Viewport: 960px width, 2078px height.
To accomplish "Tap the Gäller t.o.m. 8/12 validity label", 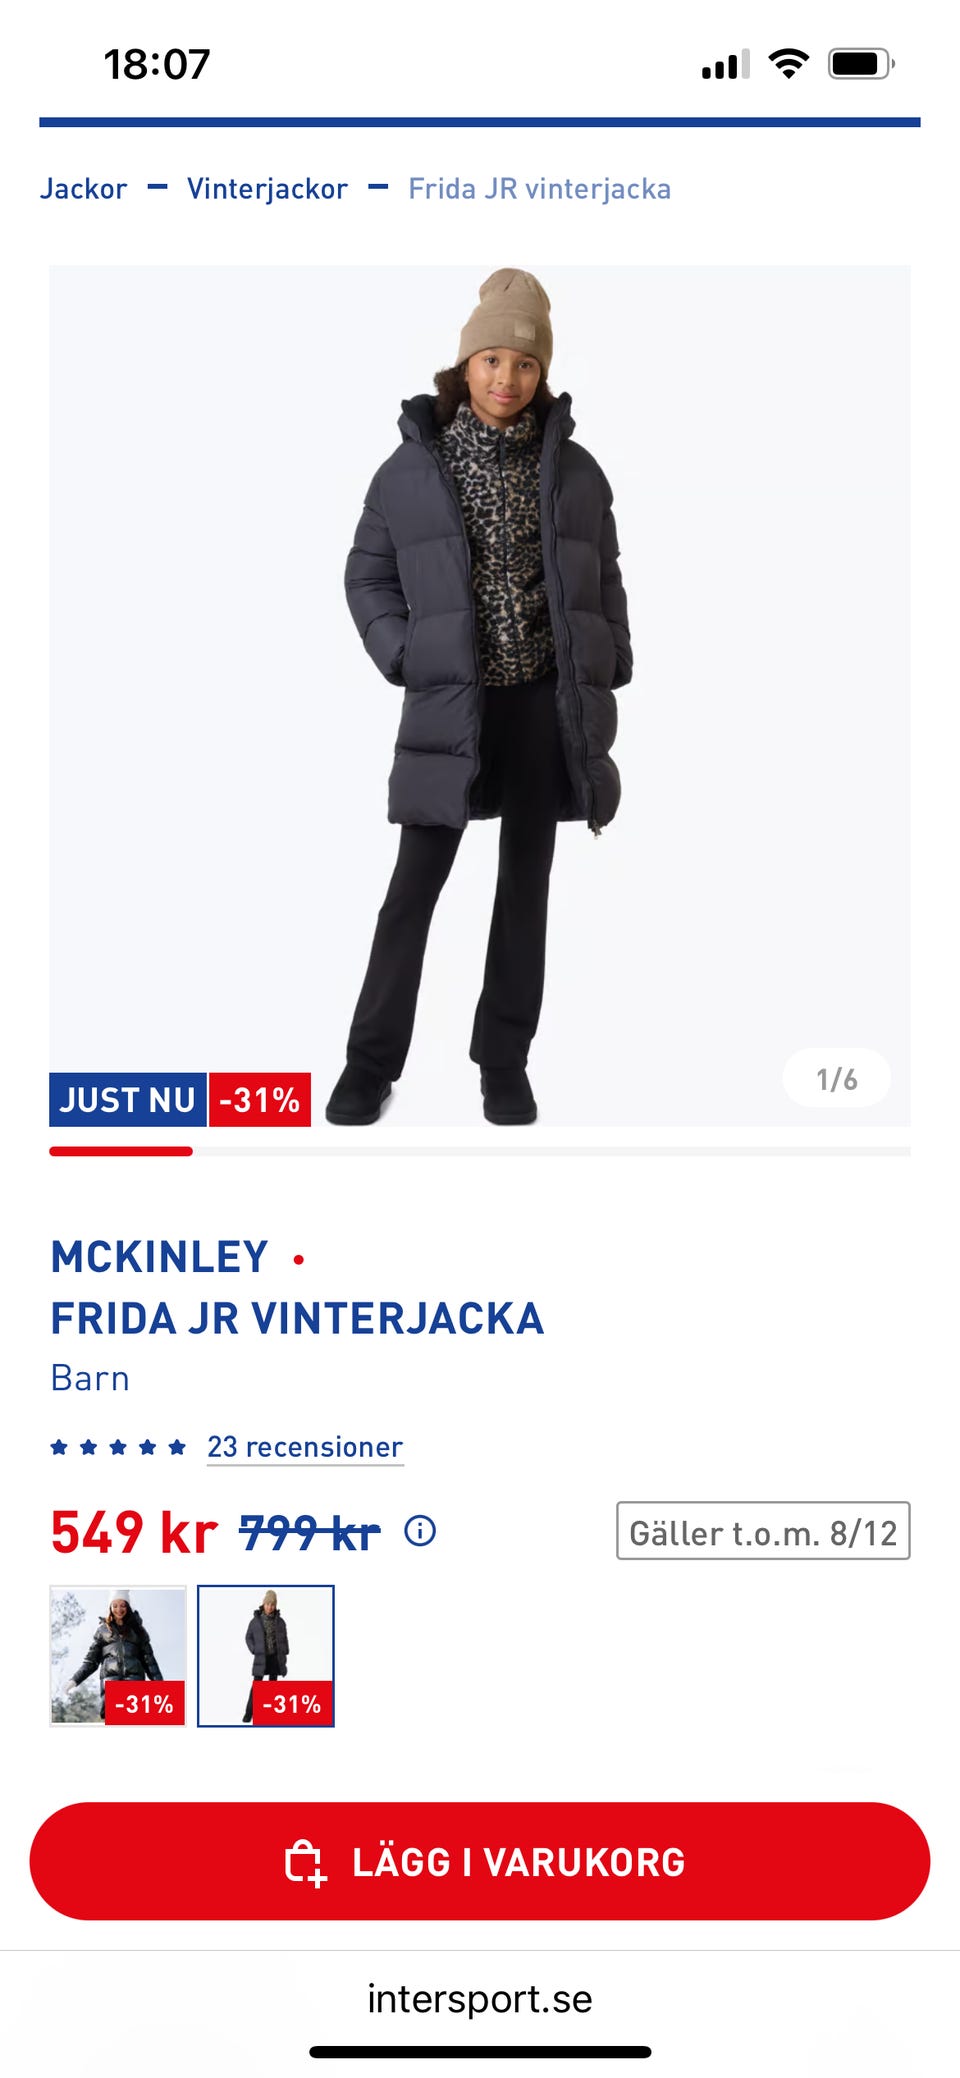I will (x=763, y=1530).
